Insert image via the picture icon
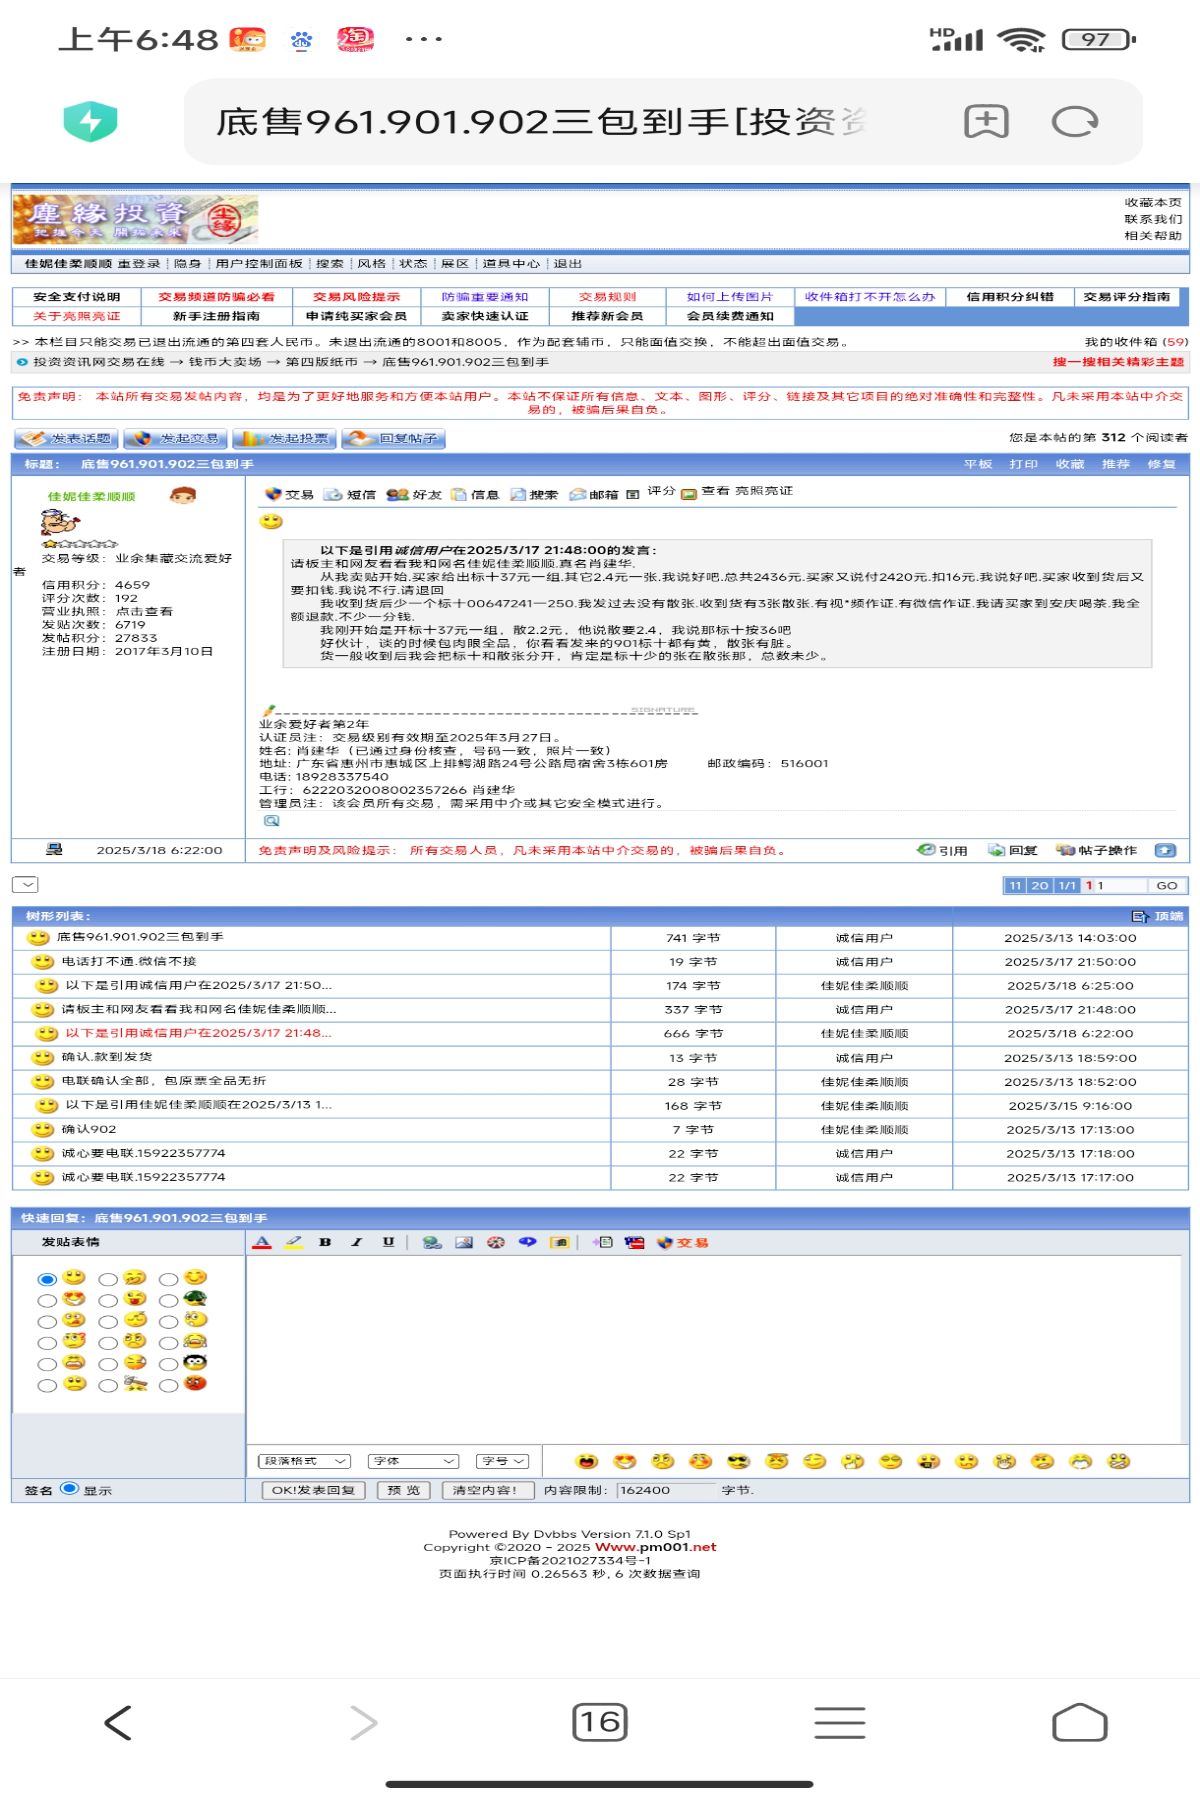Image resolution: width=1200 pixels, height=1800 pixels. tap(464, 1242)
